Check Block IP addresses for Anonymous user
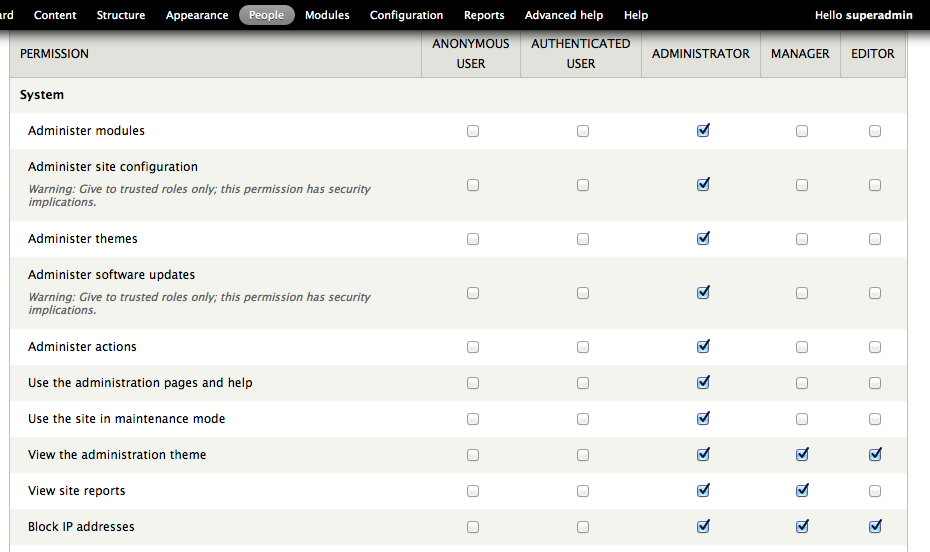Image resolution: width=930 pixels, height=552 pixels. (x=473, y=527)
